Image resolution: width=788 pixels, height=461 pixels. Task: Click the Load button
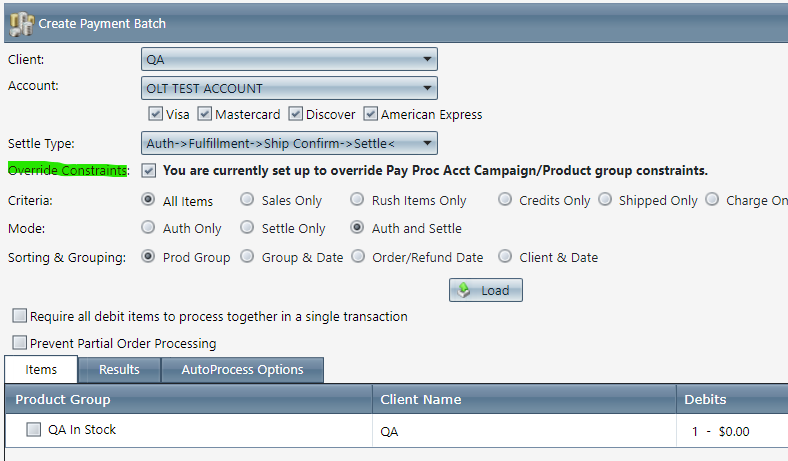(485, 290)
